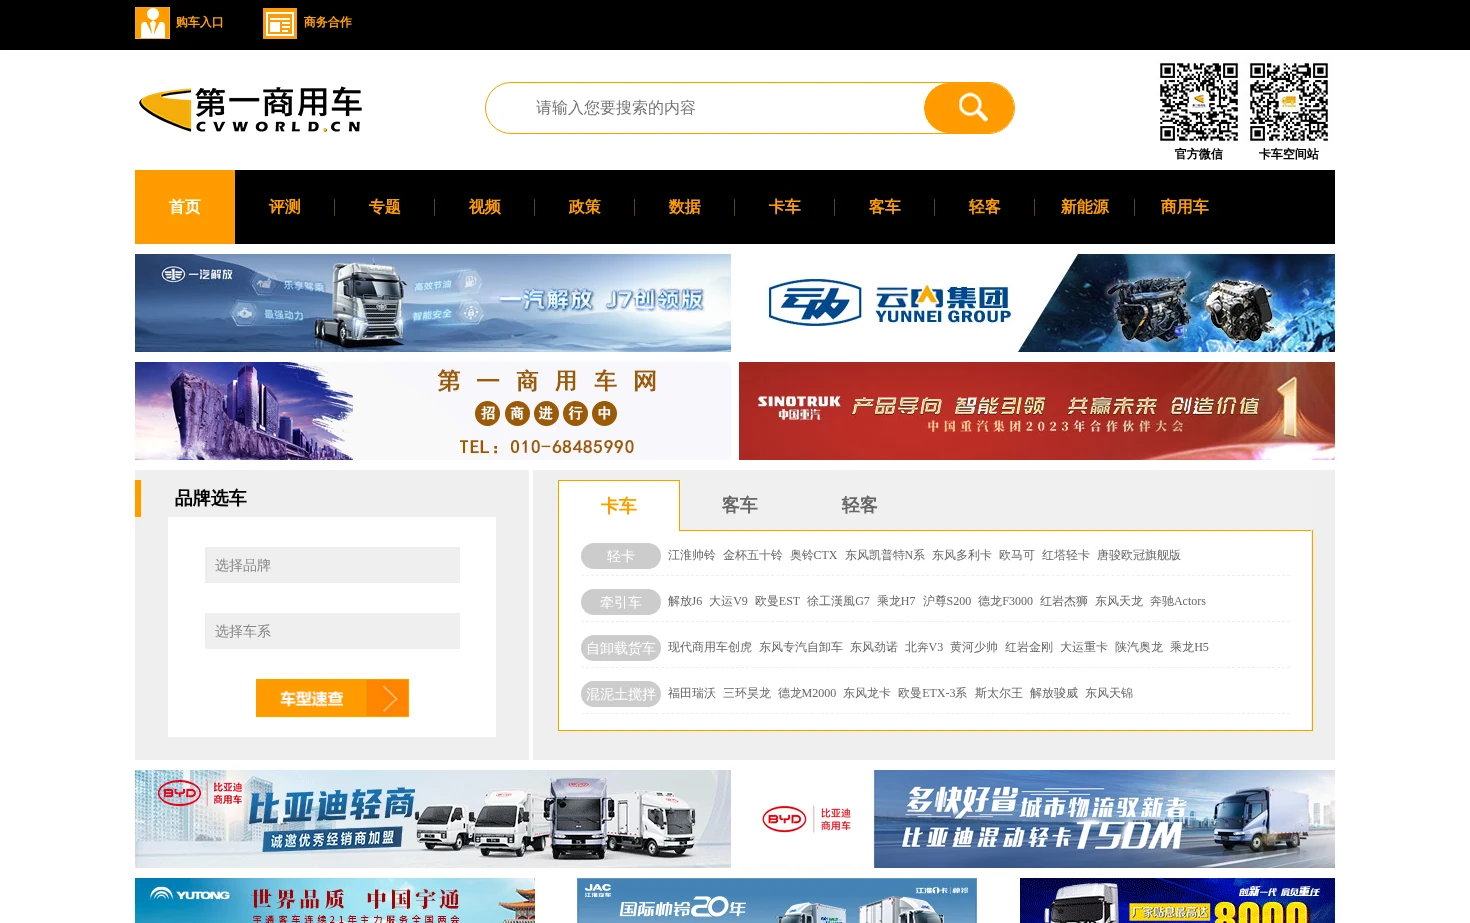Click the 商务合作 newspaper icon
This screenshot has width=1470, height=923.
coord(280,23)
